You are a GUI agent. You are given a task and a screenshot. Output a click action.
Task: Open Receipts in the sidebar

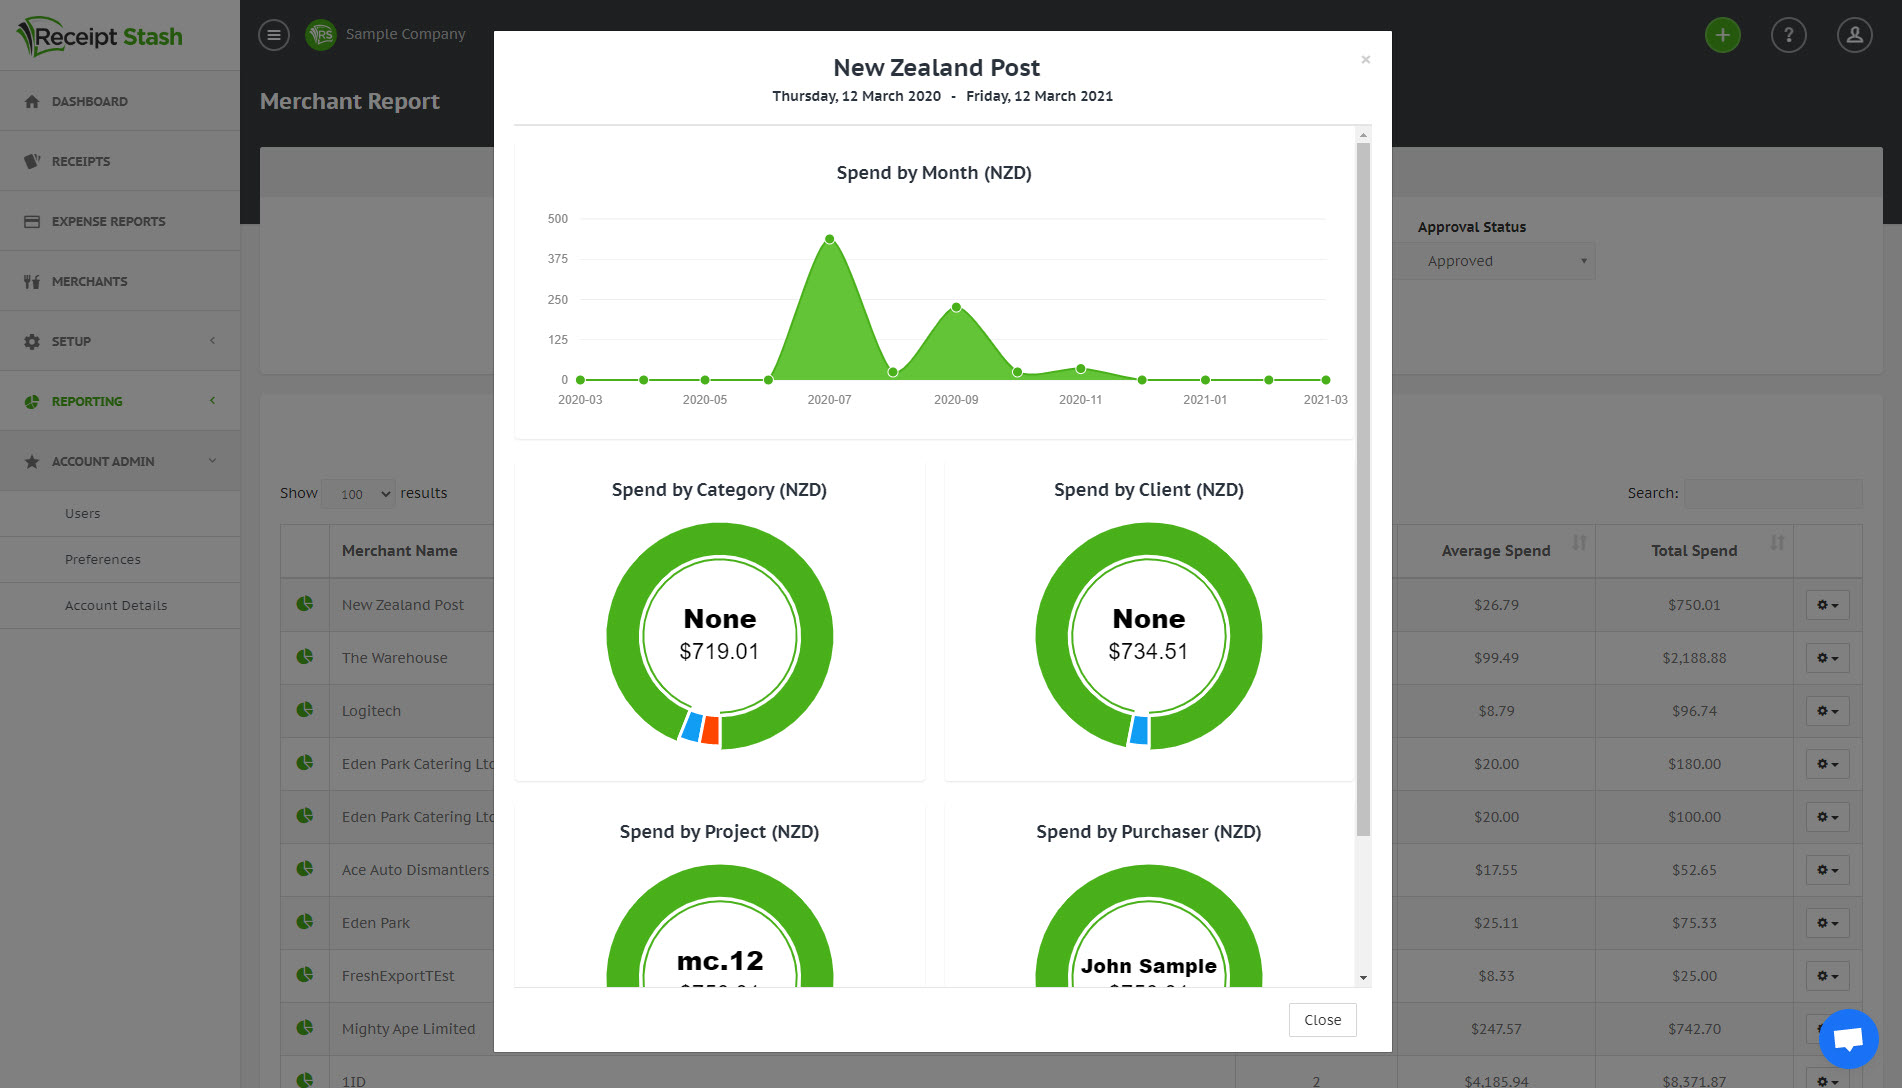[x=120, y=161]
